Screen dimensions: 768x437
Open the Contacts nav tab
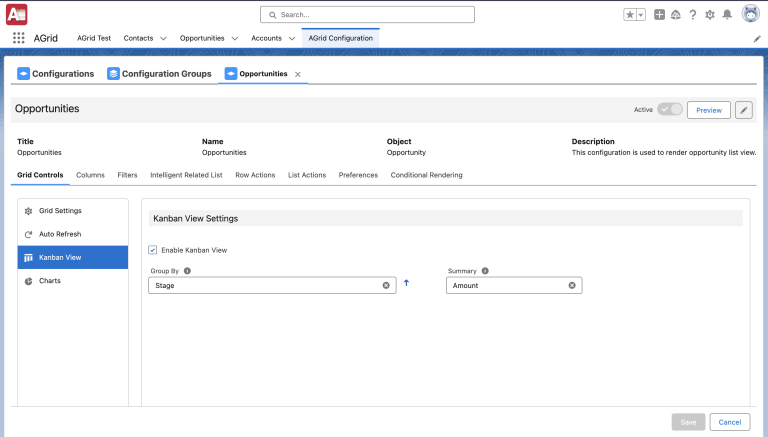point(138,38)
